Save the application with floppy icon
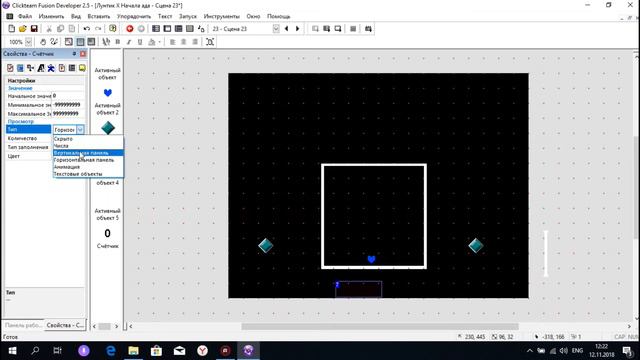This screenshot has width=640, height=360. tap(34, 29)
